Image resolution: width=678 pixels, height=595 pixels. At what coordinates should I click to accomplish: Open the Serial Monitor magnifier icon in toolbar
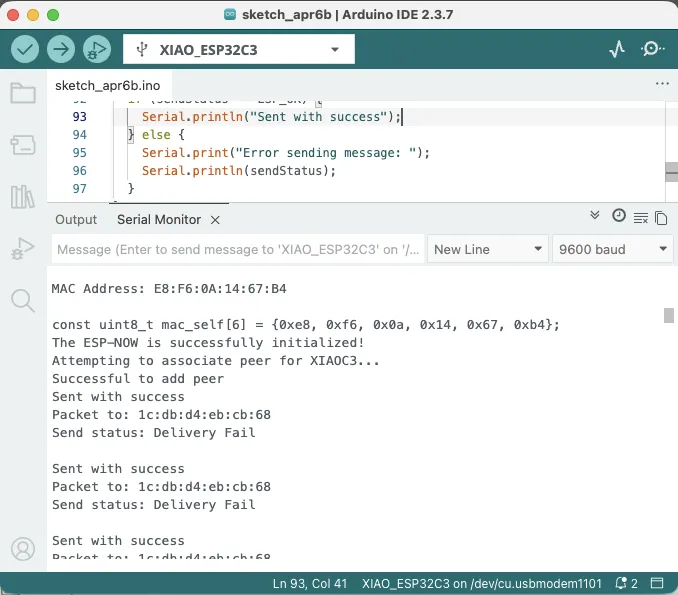pos(652,49)
